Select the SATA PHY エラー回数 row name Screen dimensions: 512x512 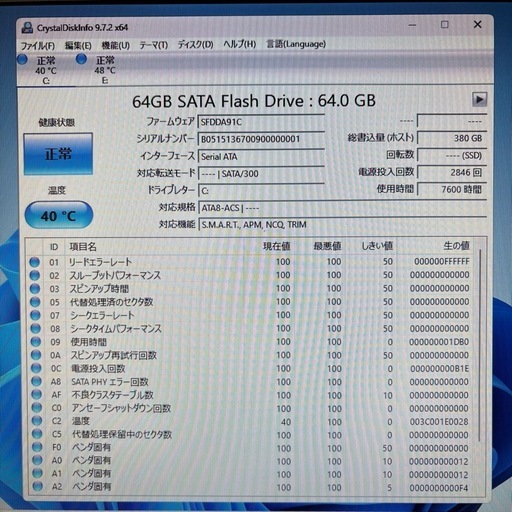coord(110,382)
